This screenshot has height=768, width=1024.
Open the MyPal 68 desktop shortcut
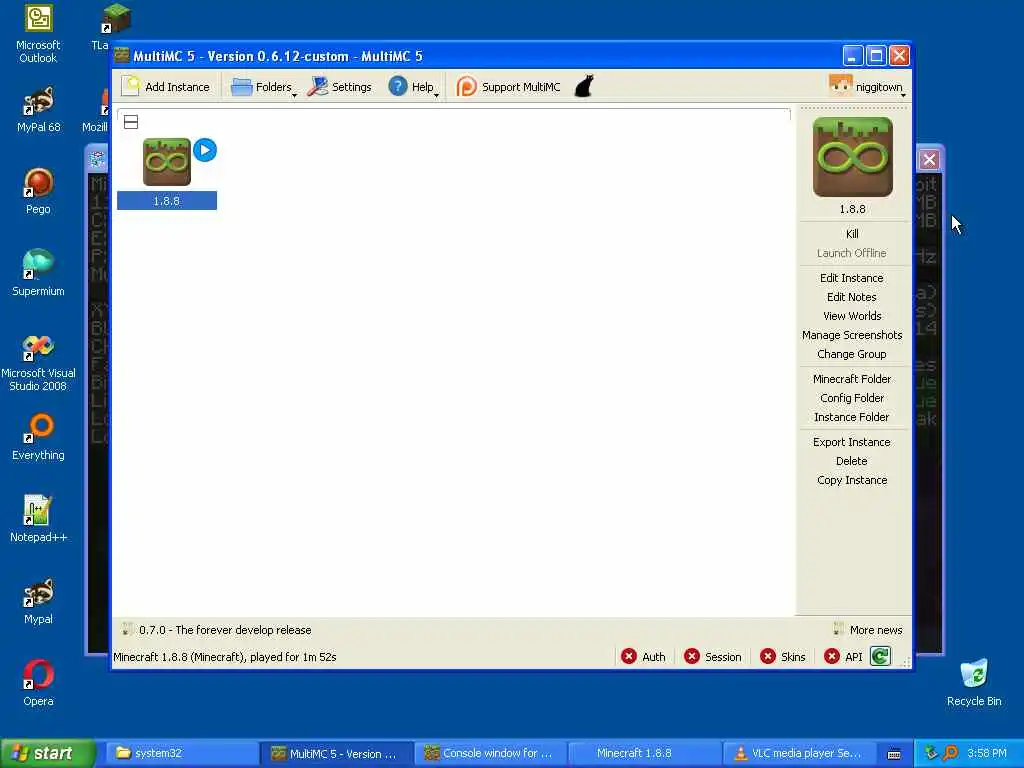coord(39,110)
